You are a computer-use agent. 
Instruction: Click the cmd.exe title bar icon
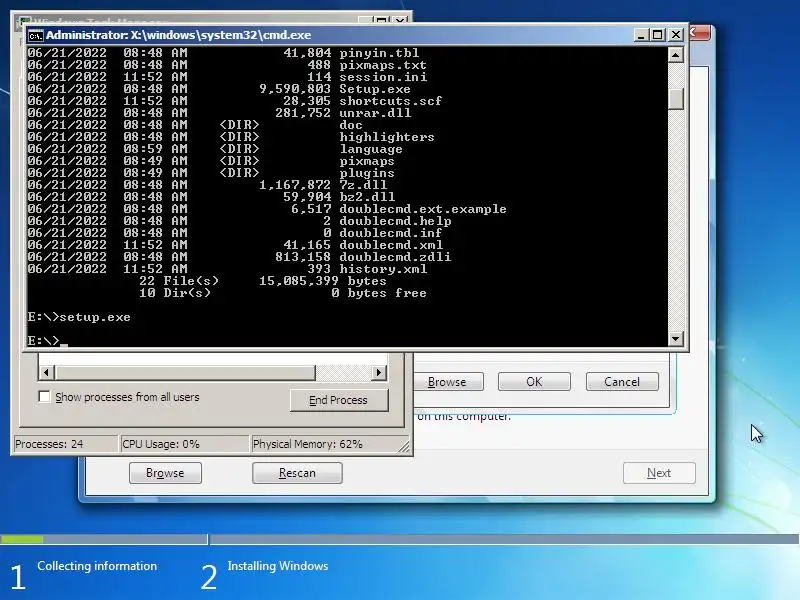(35, 35)
